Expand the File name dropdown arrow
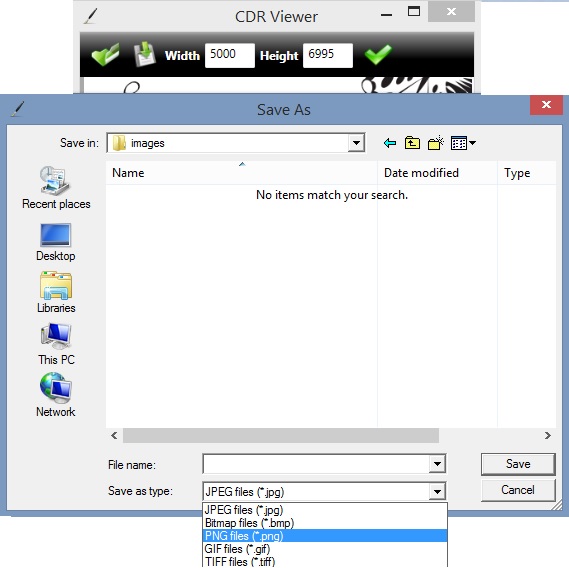The height and width of the screenshot is (568, 569). click(x=437, y=463)
